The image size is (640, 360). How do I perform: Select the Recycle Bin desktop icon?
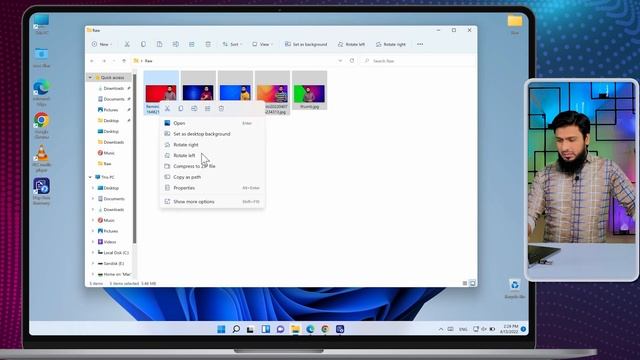(515, 289)
